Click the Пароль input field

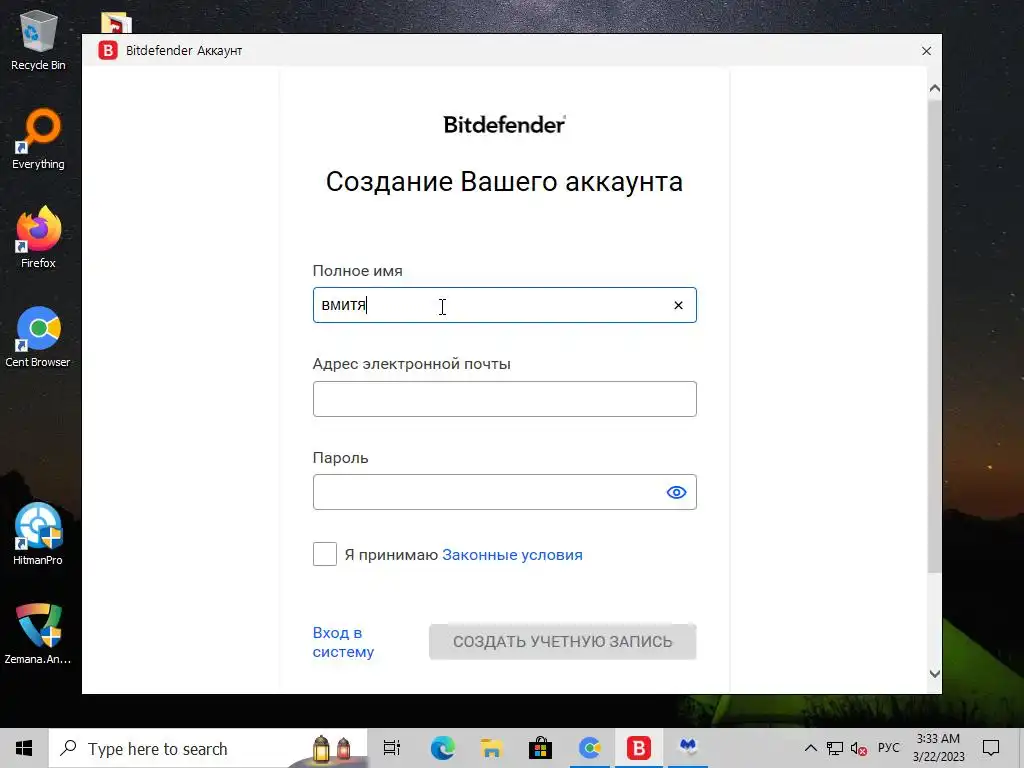[x=504, y=492]
